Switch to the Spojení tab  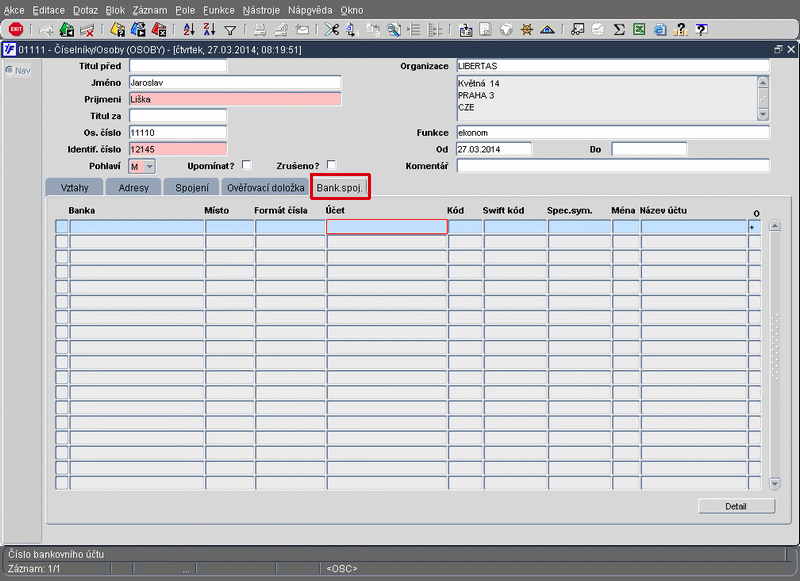(192, 187)
